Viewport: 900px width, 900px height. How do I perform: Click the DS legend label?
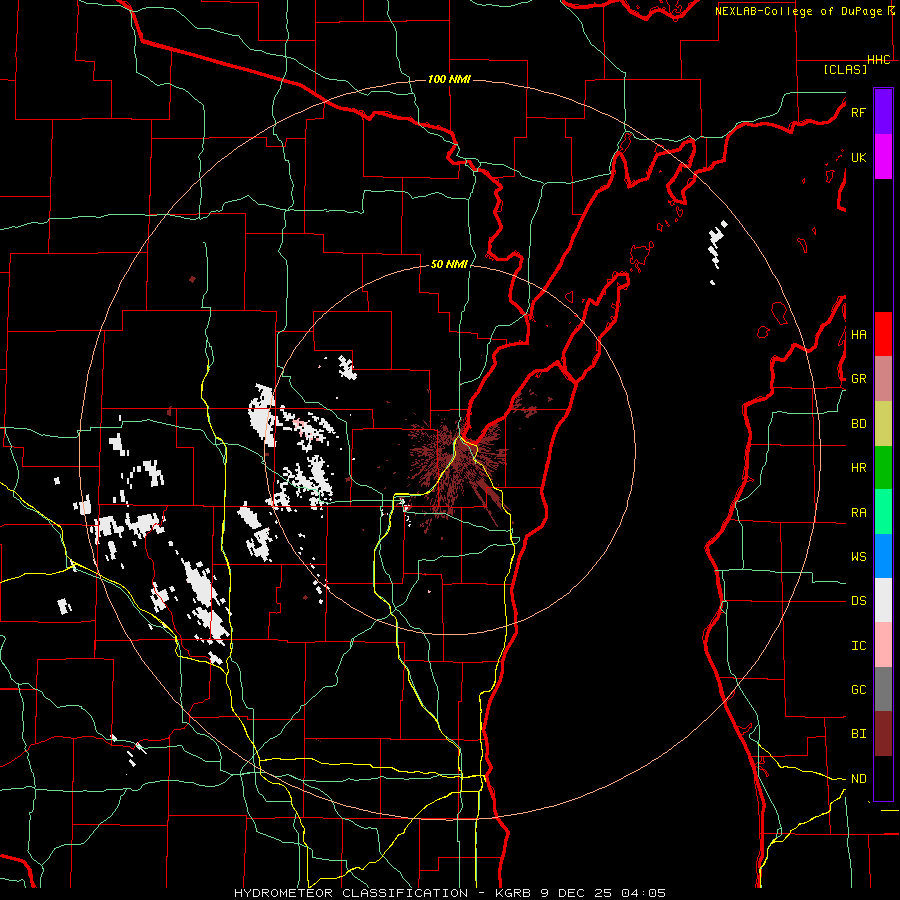(858, 601)
